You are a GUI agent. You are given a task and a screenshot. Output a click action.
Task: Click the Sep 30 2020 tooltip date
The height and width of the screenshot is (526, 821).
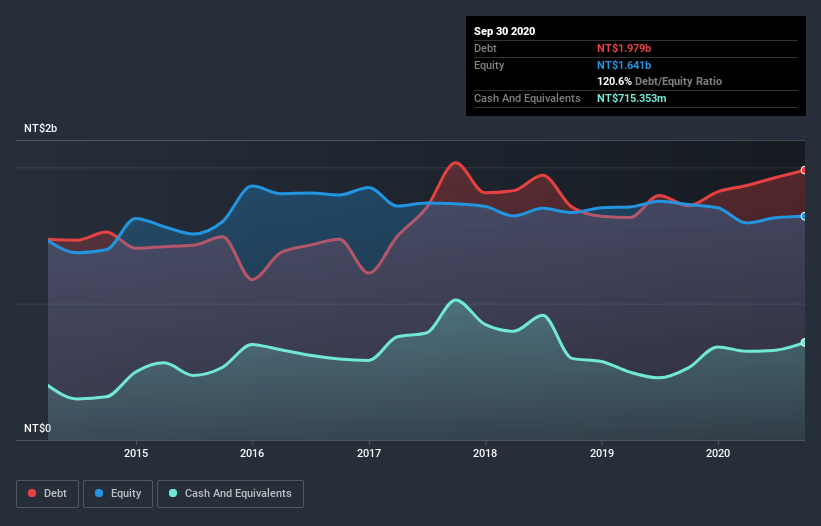[x=504, y=31]
